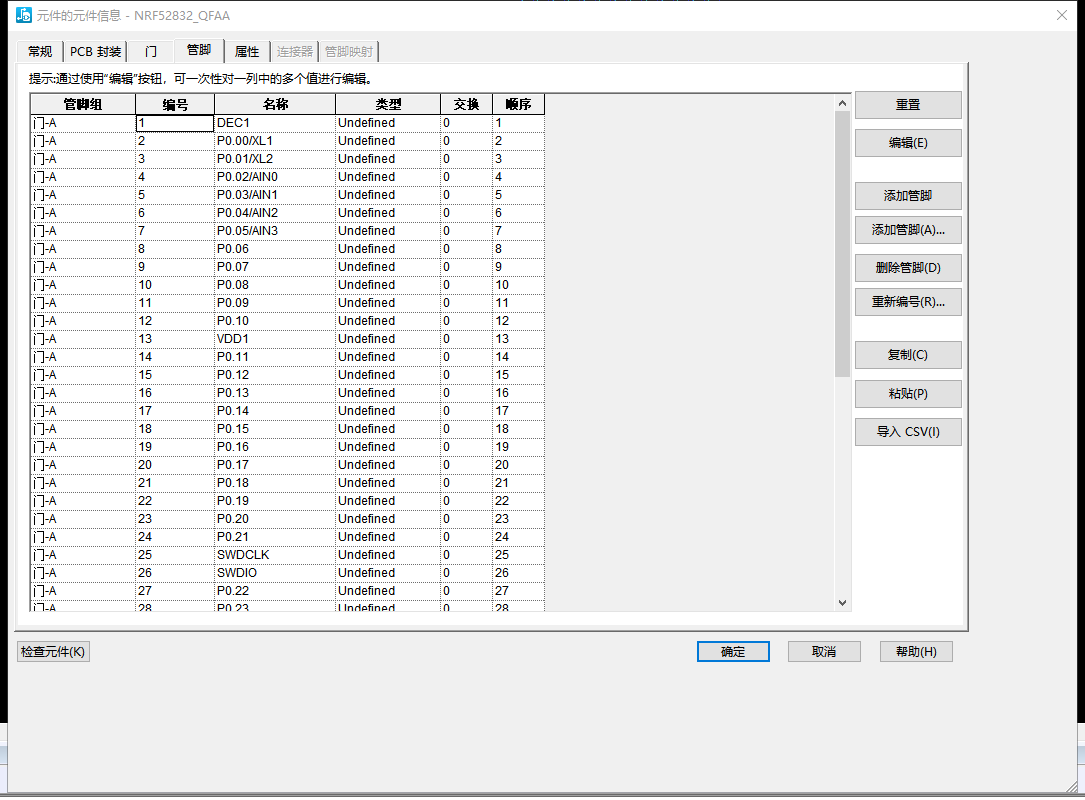Image resolution: width=1085 pixels, height=800 pixels.
Task: Click the 取消 button
Action: click(824, 652)
